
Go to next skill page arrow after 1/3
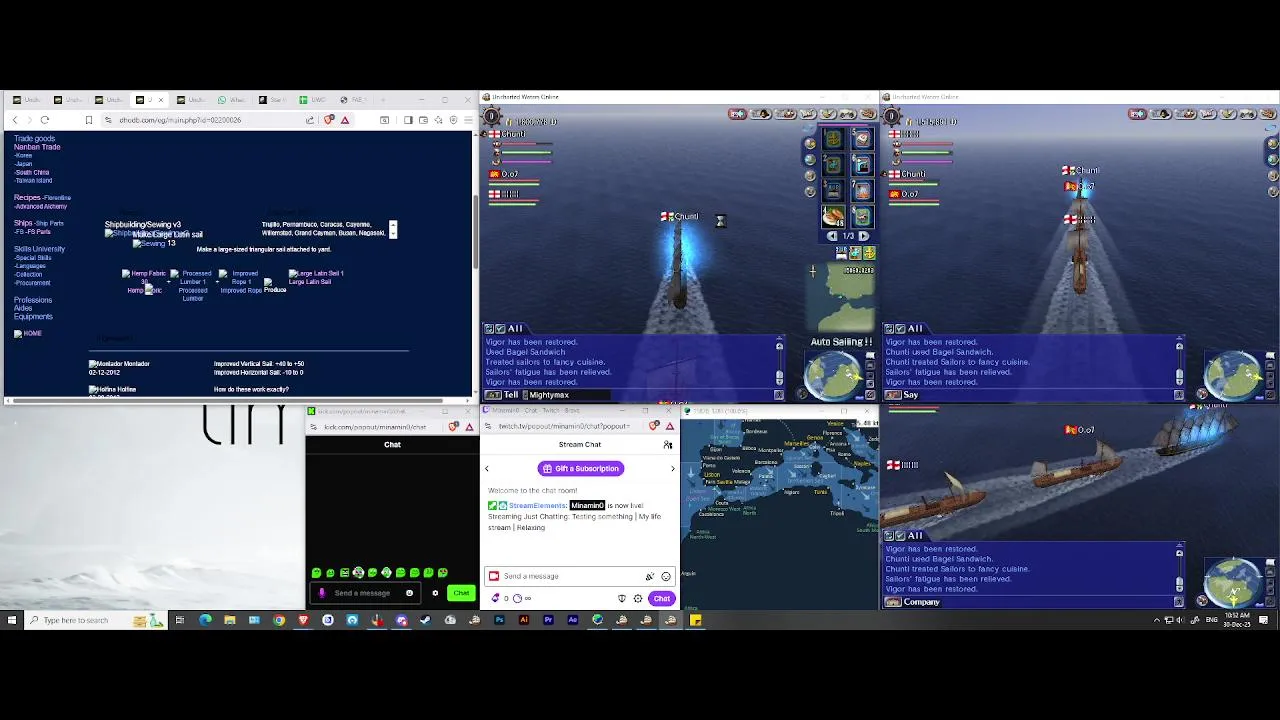click(x=864, y=236)
